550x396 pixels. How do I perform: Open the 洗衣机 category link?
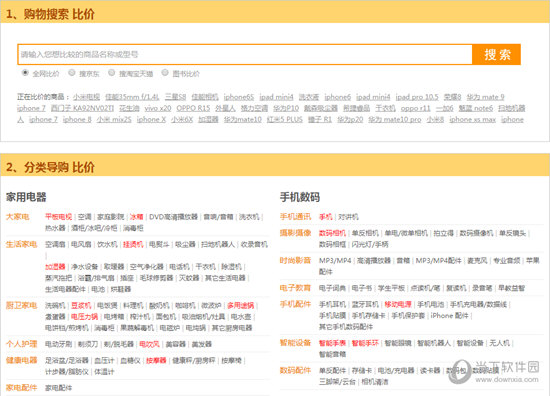coord(249,217)
